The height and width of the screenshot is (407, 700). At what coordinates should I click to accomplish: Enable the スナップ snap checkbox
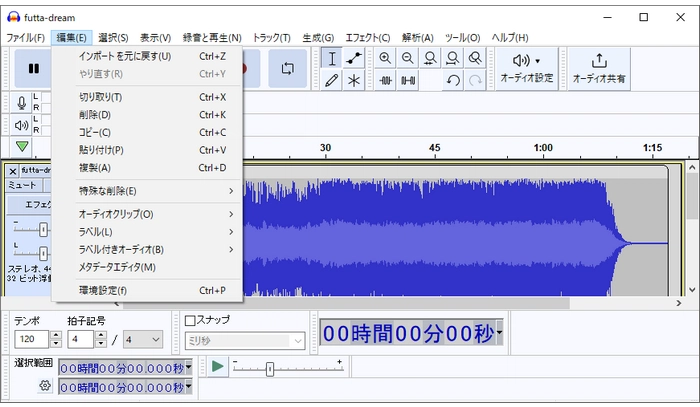click(191, 320)
